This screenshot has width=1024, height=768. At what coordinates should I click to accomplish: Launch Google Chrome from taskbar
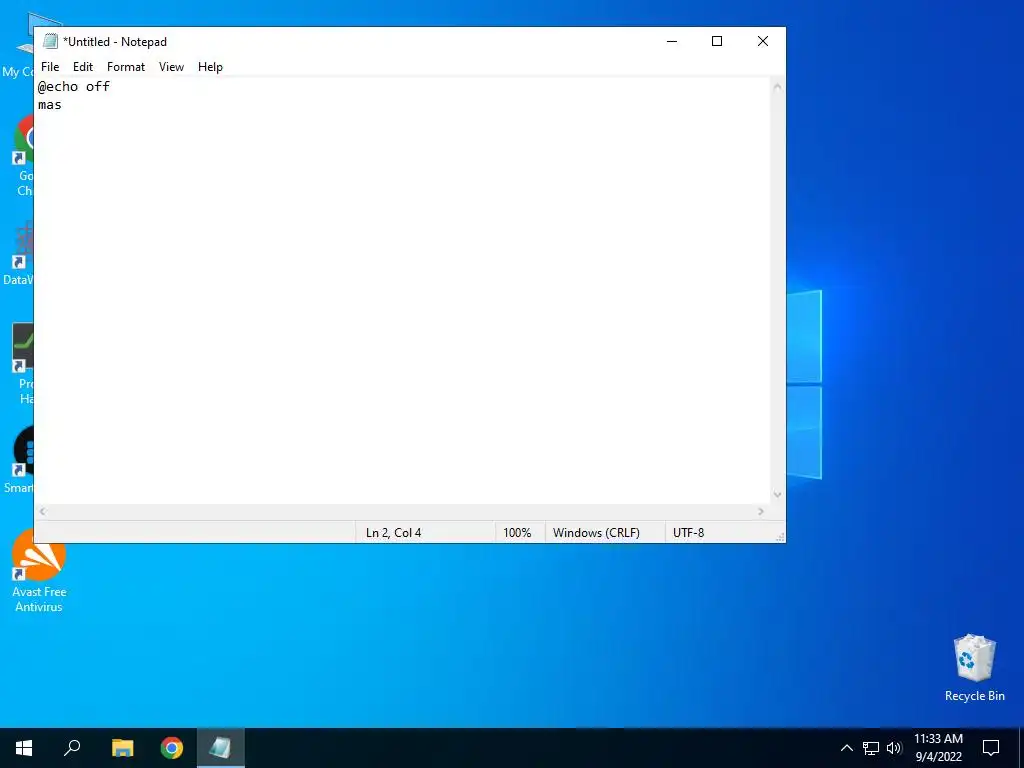172,748
